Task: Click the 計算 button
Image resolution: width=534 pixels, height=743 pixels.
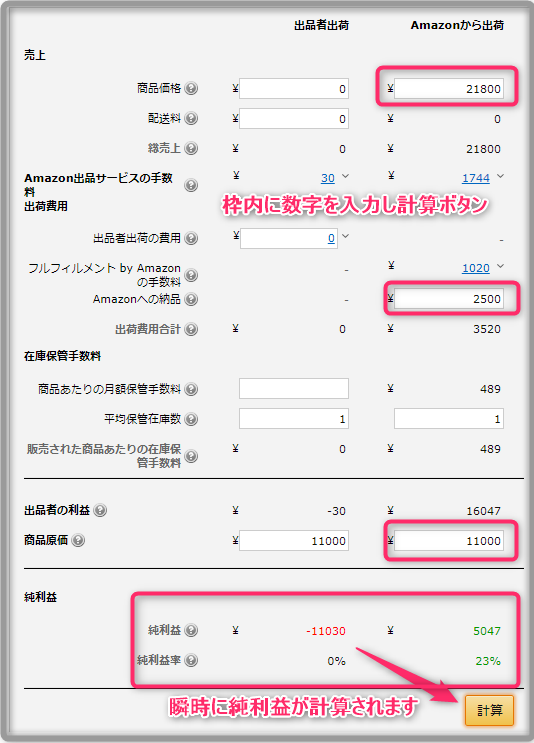Action: coord(489,710)
